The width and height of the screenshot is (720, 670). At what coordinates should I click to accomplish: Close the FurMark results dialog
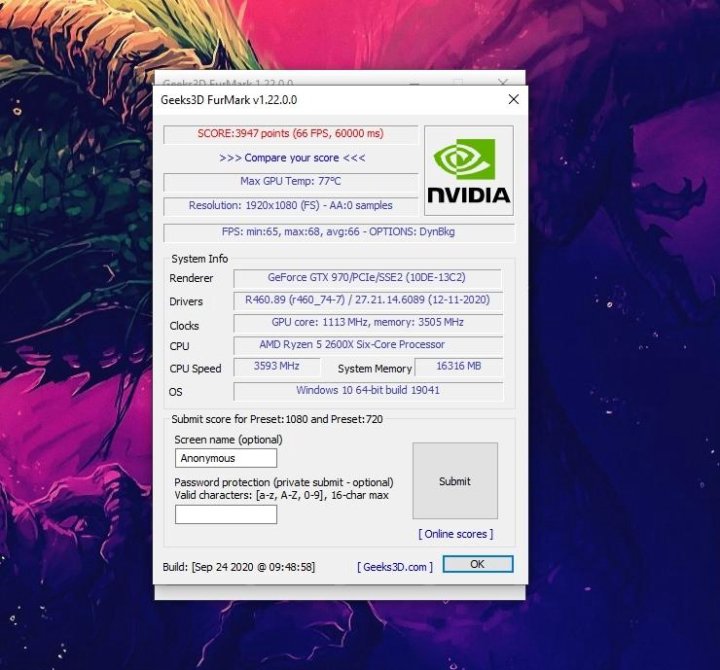tap(513, 100)
